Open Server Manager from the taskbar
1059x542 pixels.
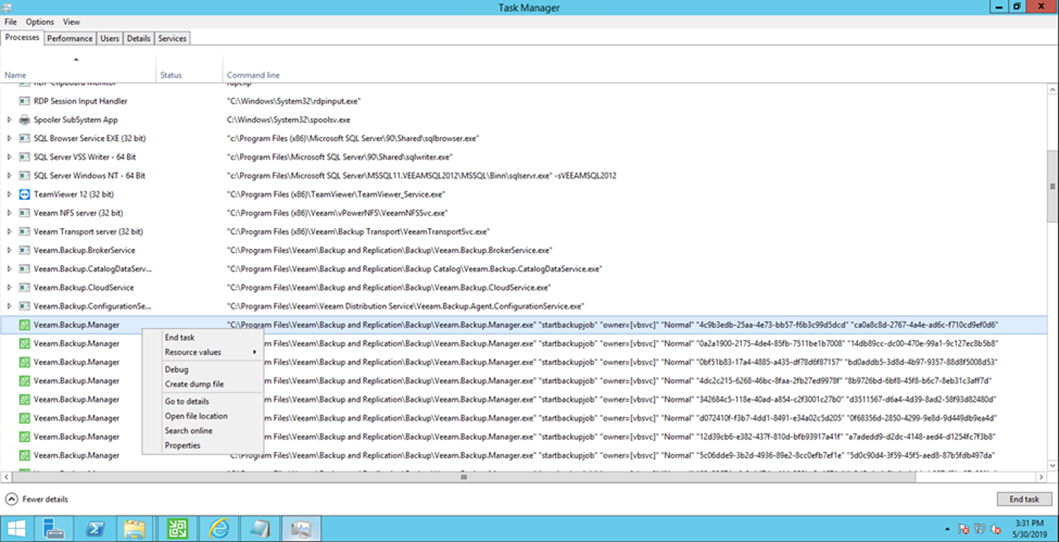[53, 529]
